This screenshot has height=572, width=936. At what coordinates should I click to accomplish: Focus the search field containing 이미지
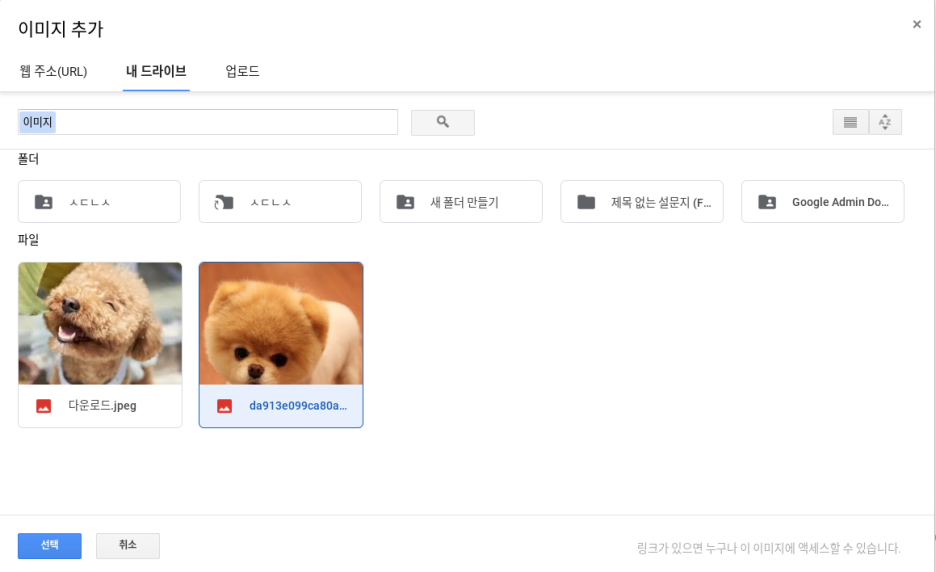(x=208, y=122)
